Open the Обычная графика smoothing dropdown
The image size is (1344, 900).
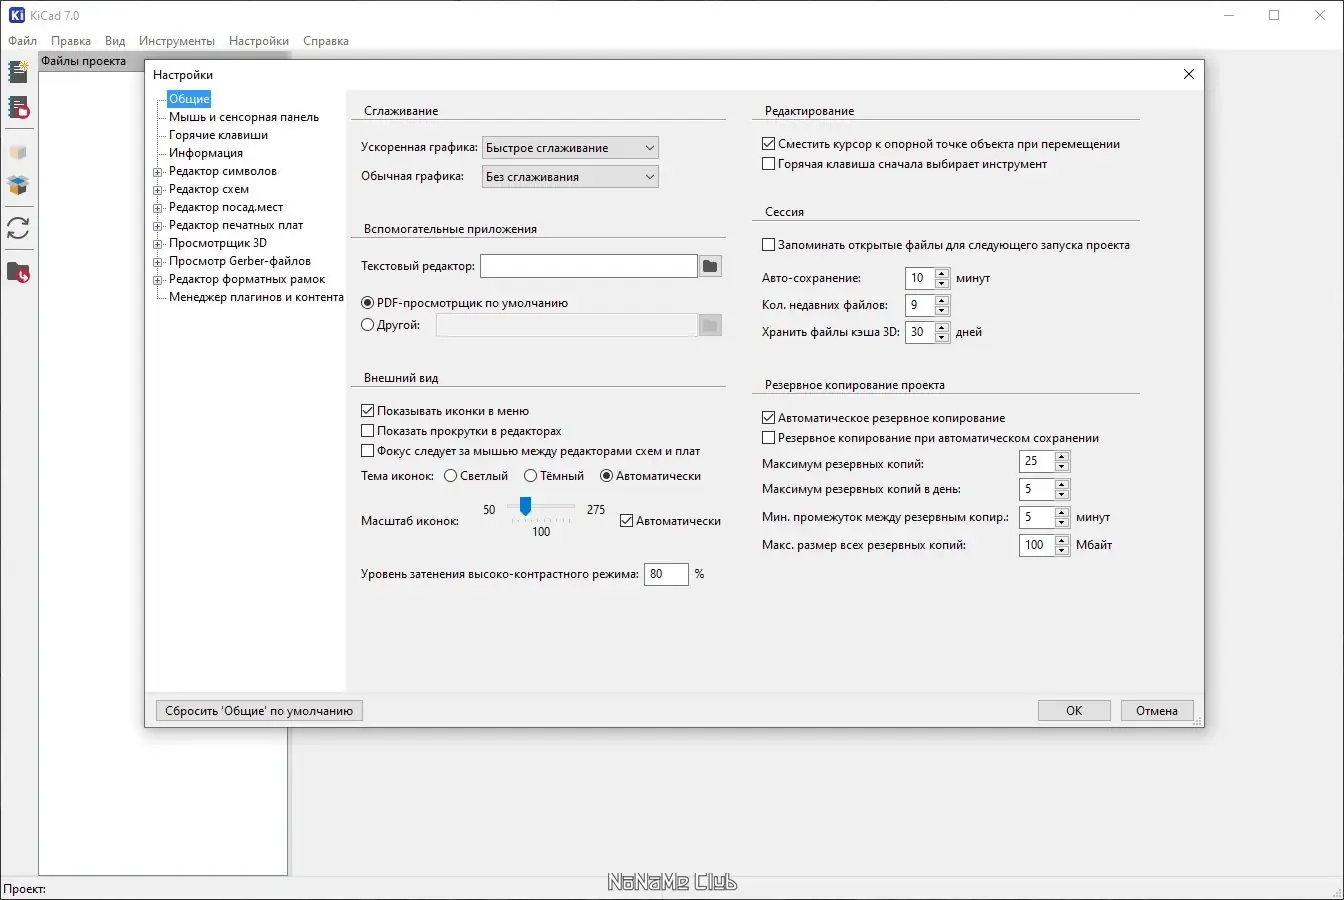[x=570, y=177]
